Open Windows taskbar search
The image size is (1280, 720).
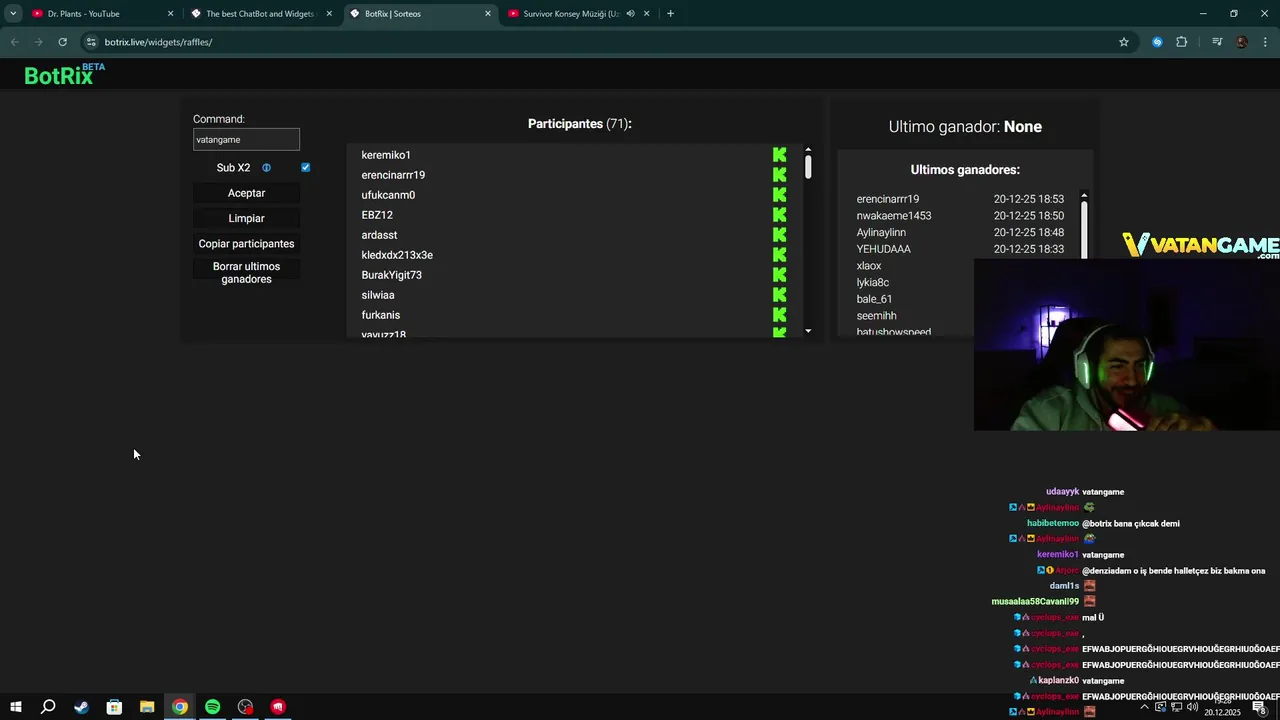48,707
